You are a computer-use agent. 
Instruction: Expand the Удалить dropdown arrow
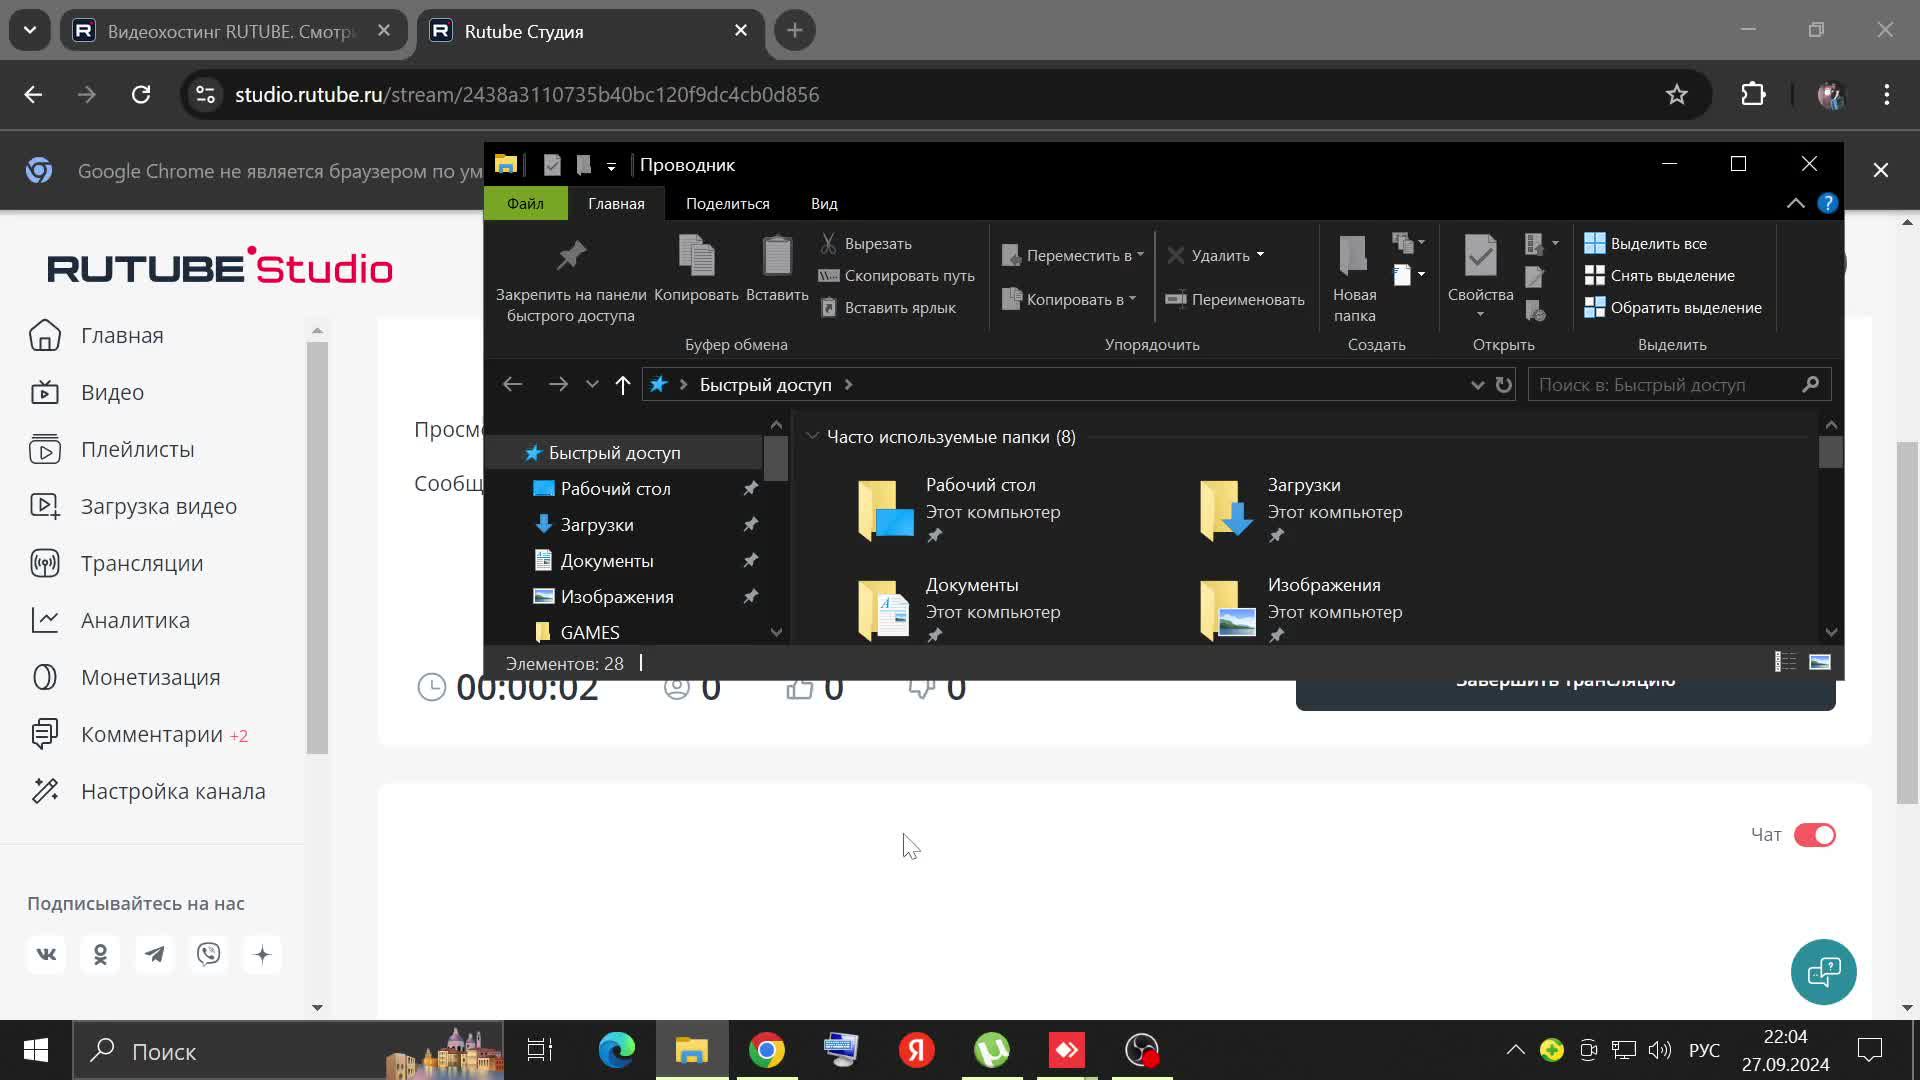tap(1260, 255)
